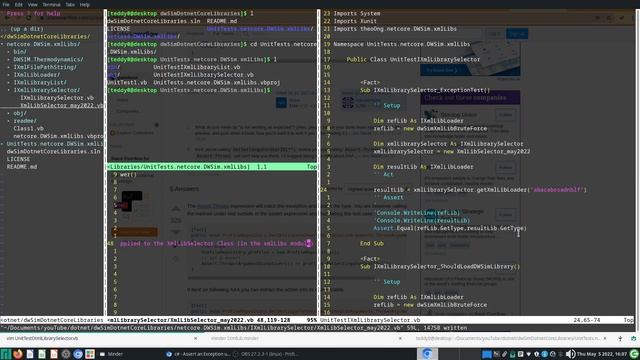Open the Minder window from the taskbar
Screen dimensions: 640x360
111,354
